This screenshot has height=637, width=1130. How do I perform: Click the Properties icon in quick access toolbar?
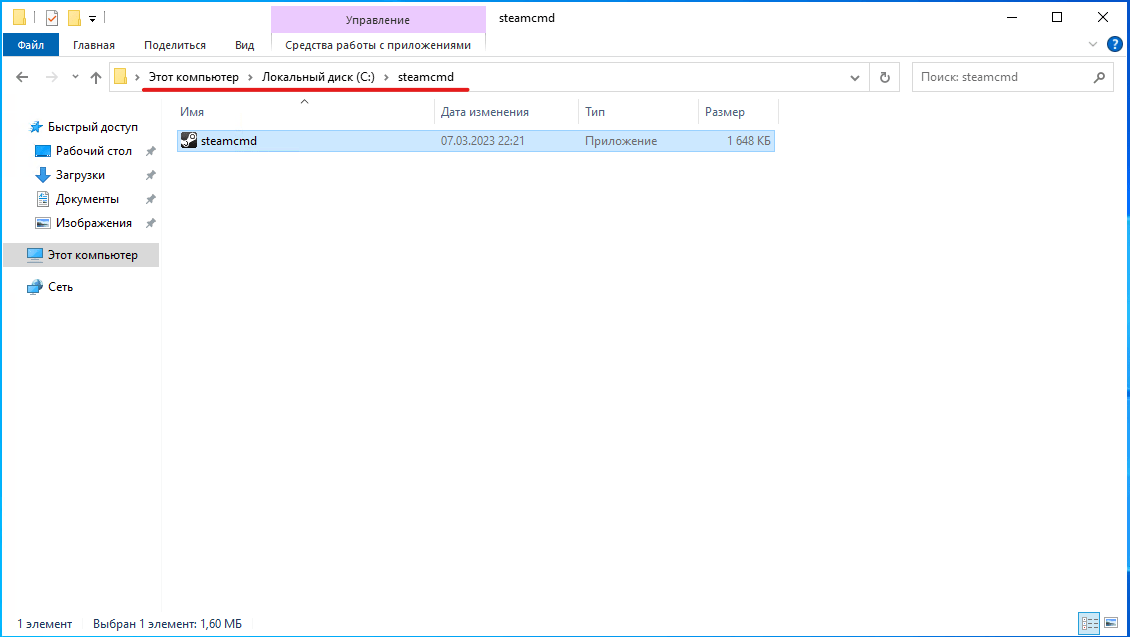pyautogui.click(x=52, y=18)
